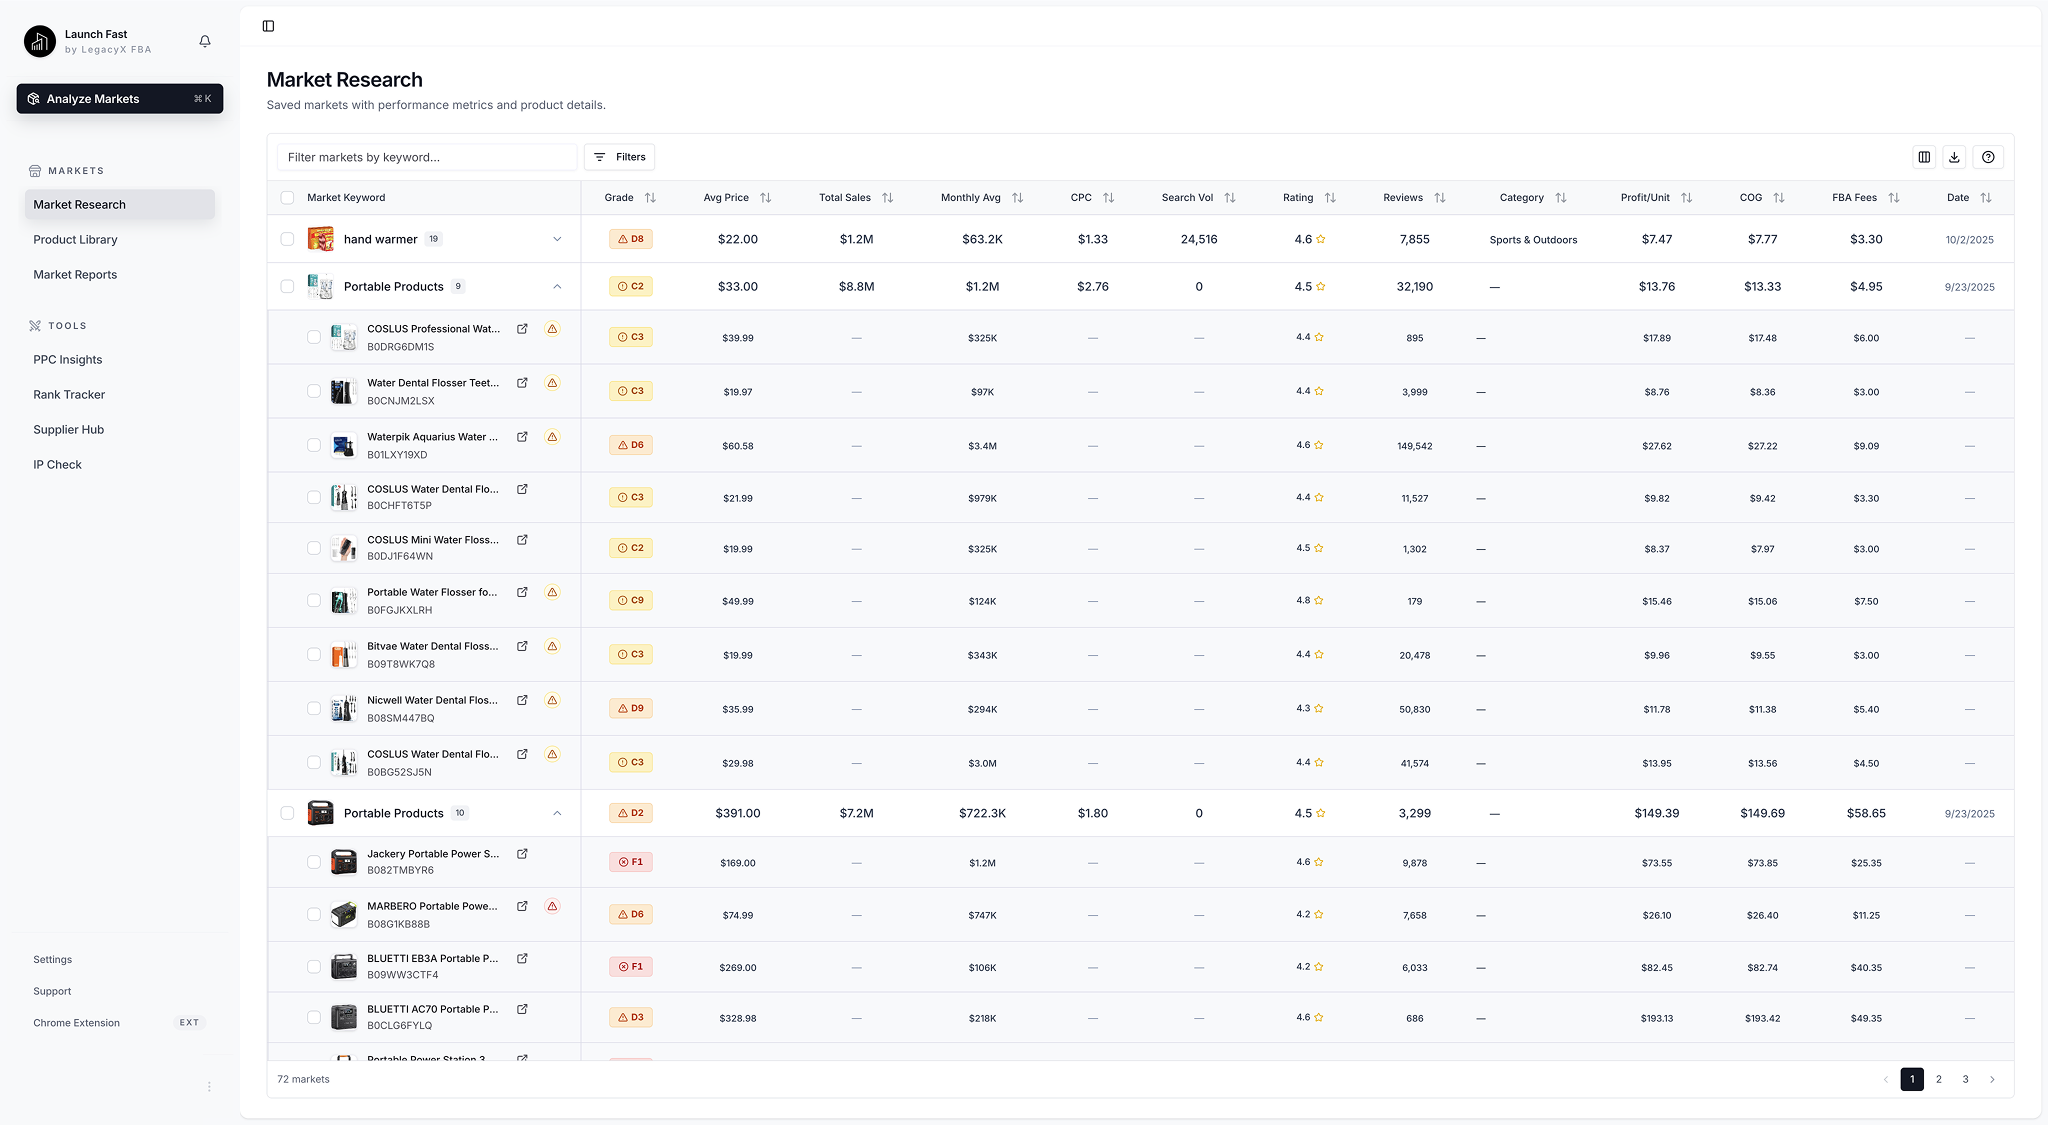
Task: Click the Analyze Markets button
Action: pos(120,99)
